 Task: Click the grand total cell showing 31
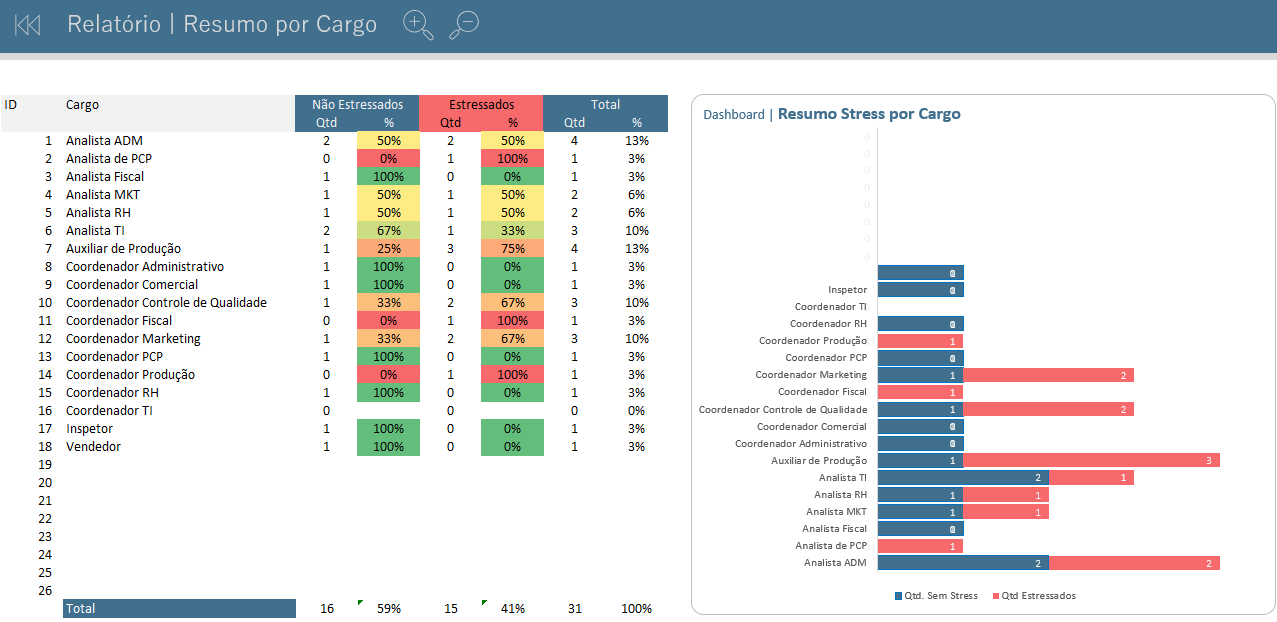click(574, 608)
